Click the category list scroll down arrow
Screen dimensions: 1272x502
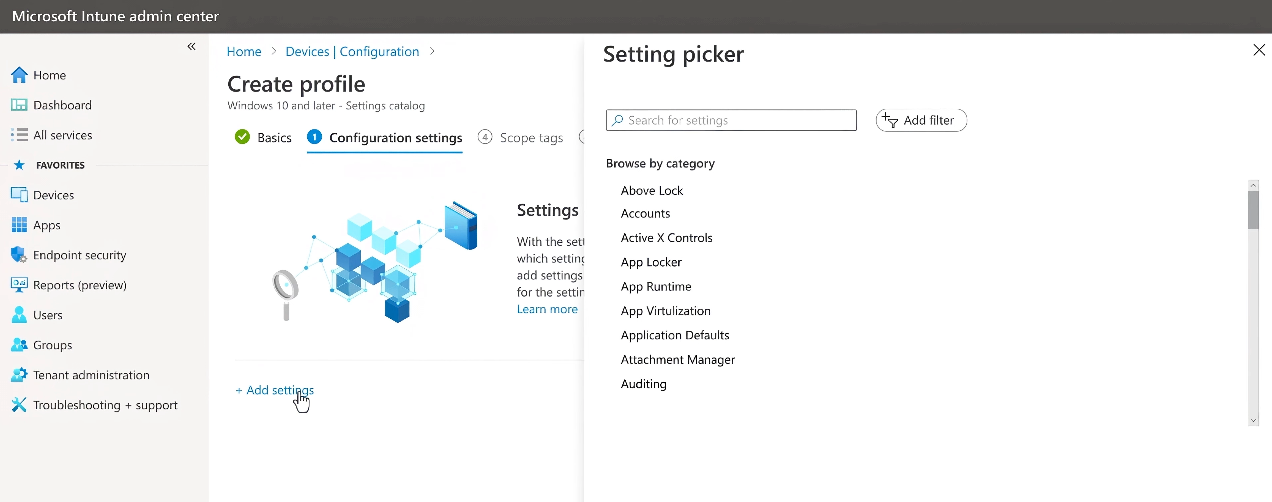tap(1253, 421)
